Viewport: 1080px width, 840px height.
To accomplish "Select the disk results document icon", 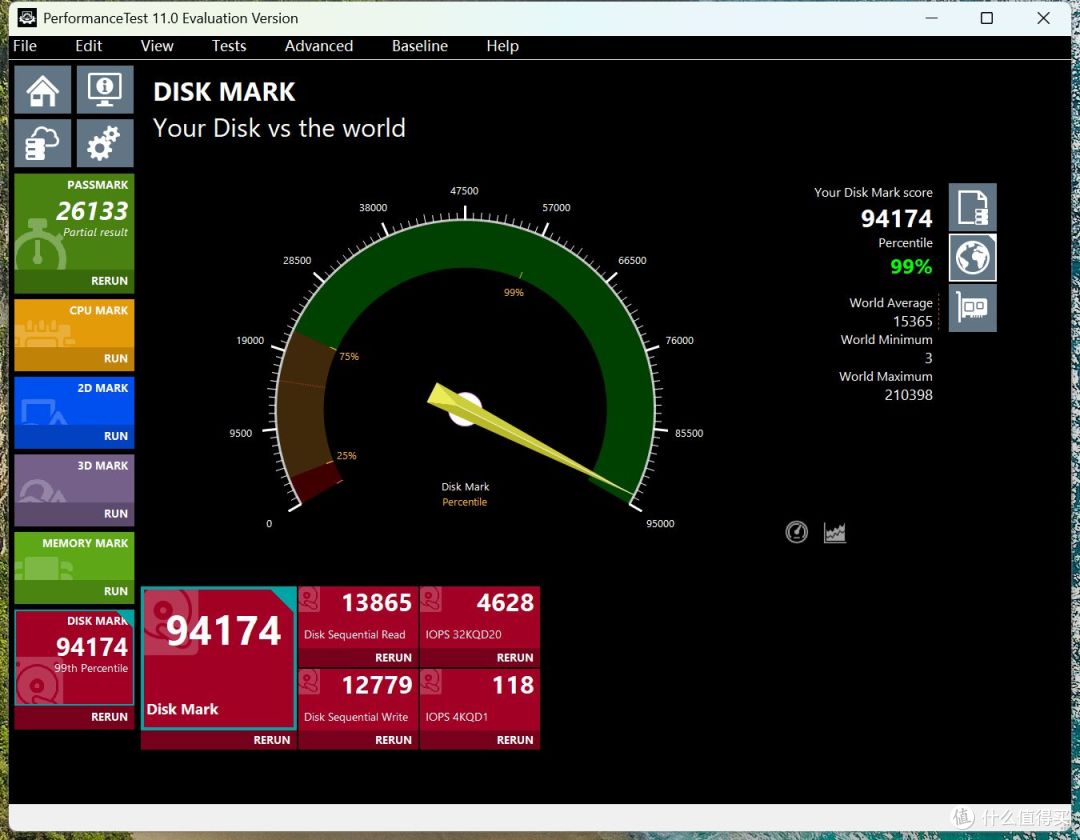I will (973, 207).
